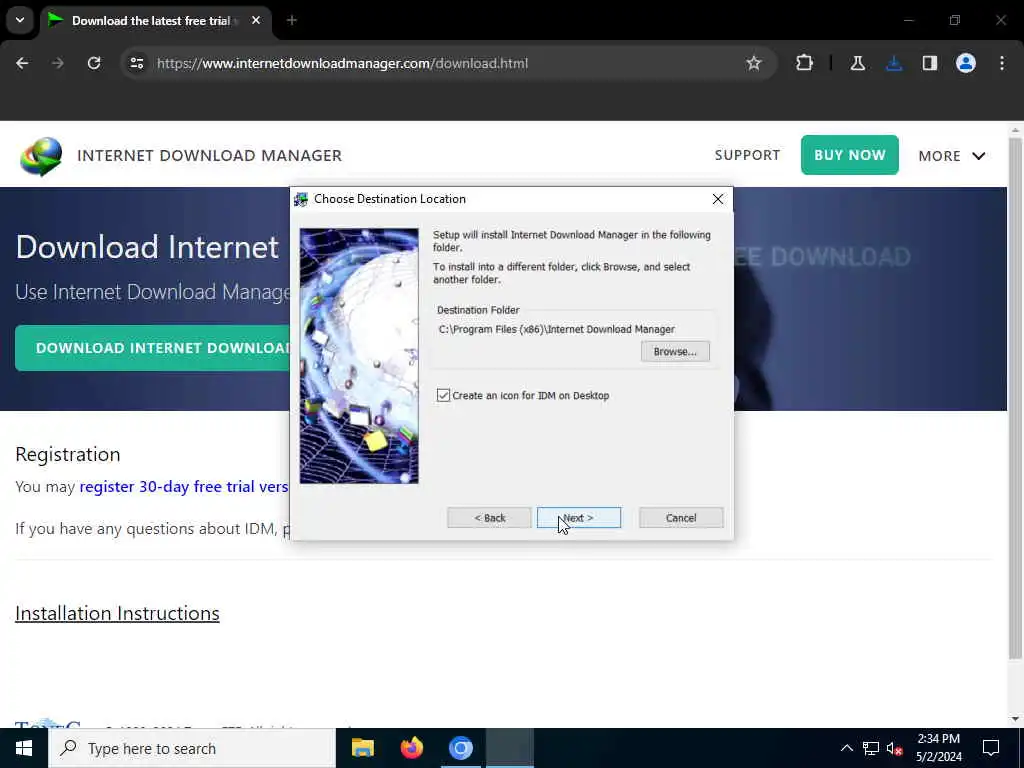Bookmark this page with the star

coord(754,63)
